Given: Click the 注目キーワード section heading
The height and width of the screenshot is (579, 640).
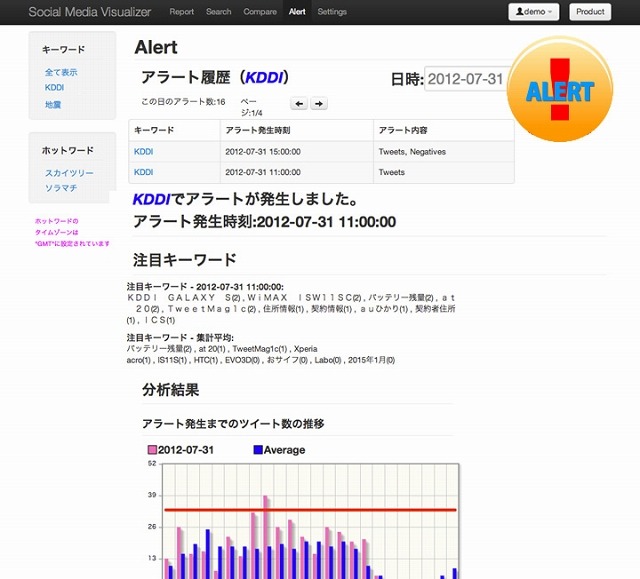Looking at the screenshot, I should (184, 260).
